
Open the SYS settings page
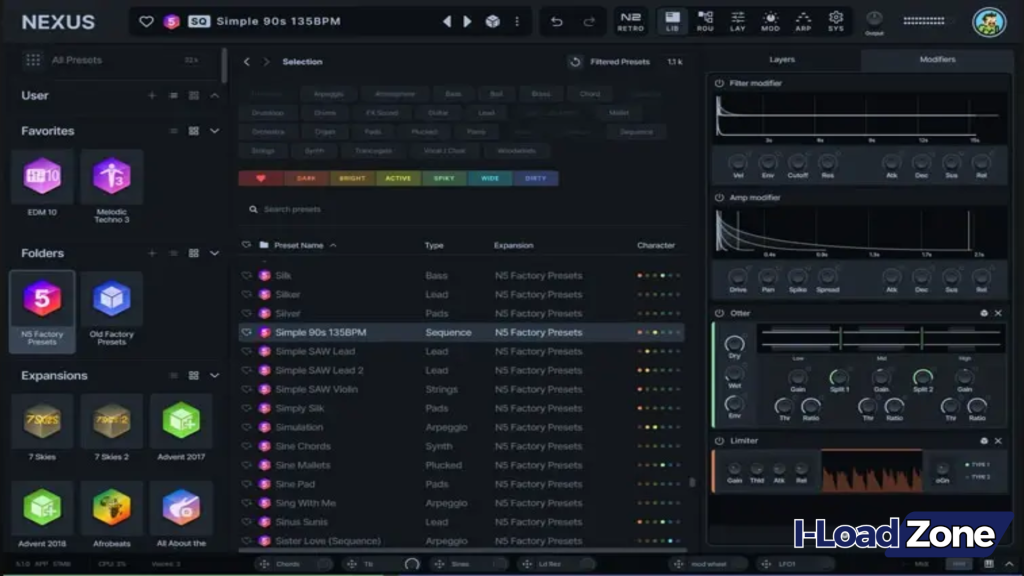pyautogui.click(x=834, y=21)
